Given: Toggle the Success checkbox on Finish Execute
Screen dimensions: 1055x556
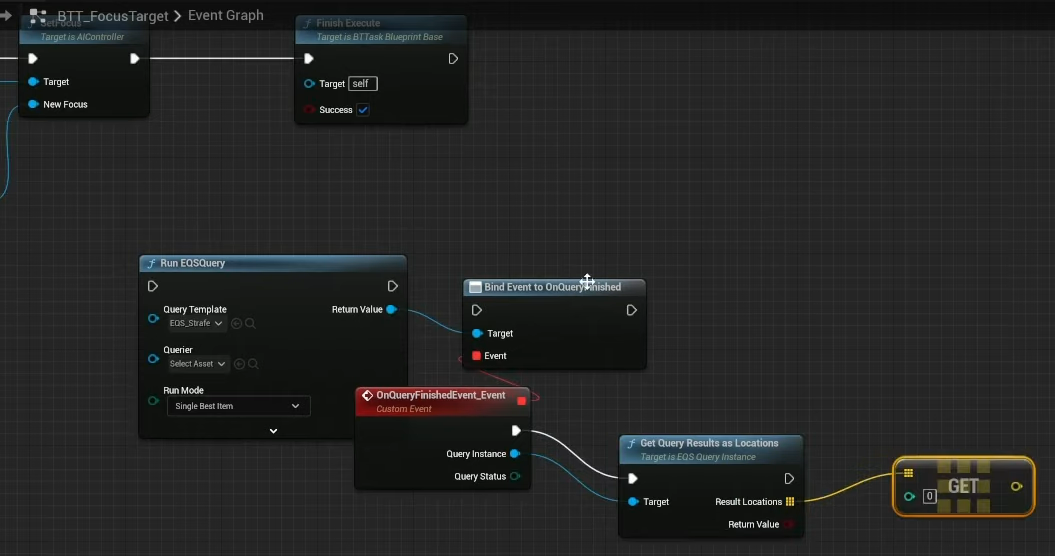Looking at the screenshot, I should click(363, 110).
